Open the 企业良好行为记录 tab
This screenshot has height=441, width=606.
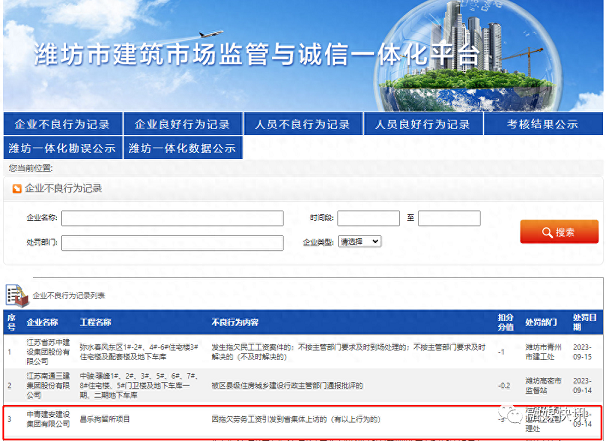click(182, 124)
